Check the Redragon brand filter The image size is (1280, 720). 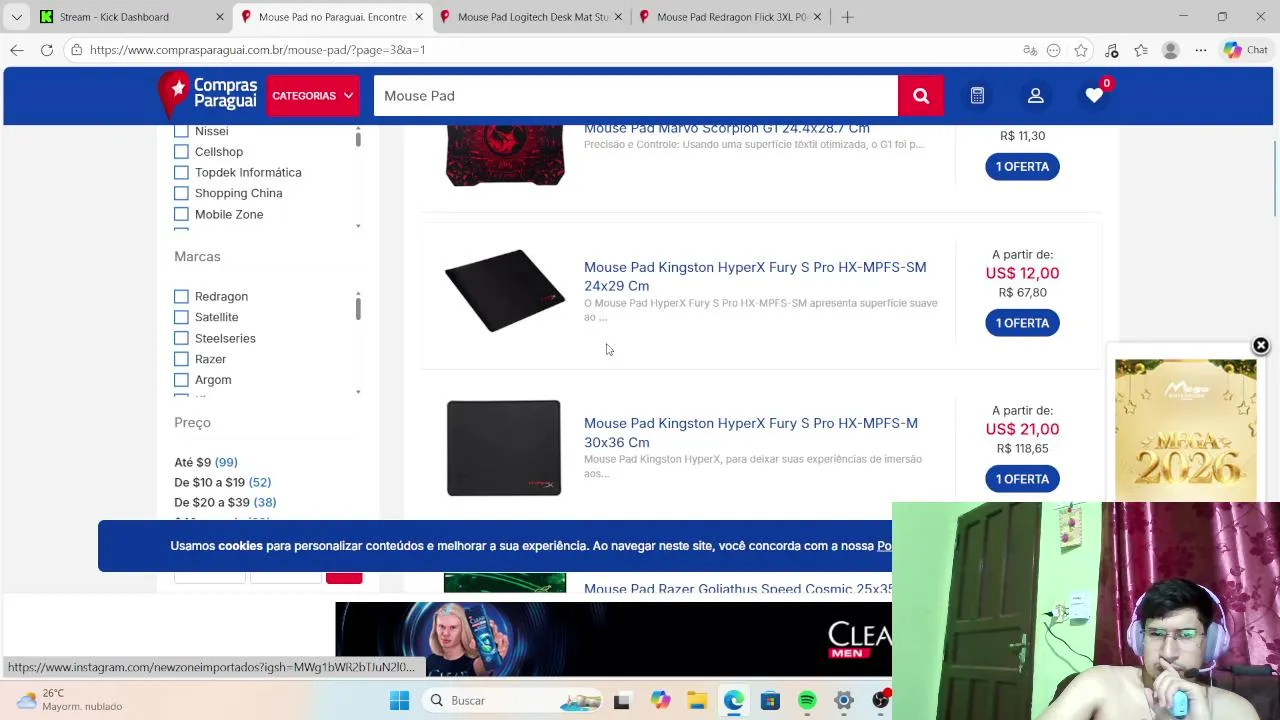click(181, 296)
